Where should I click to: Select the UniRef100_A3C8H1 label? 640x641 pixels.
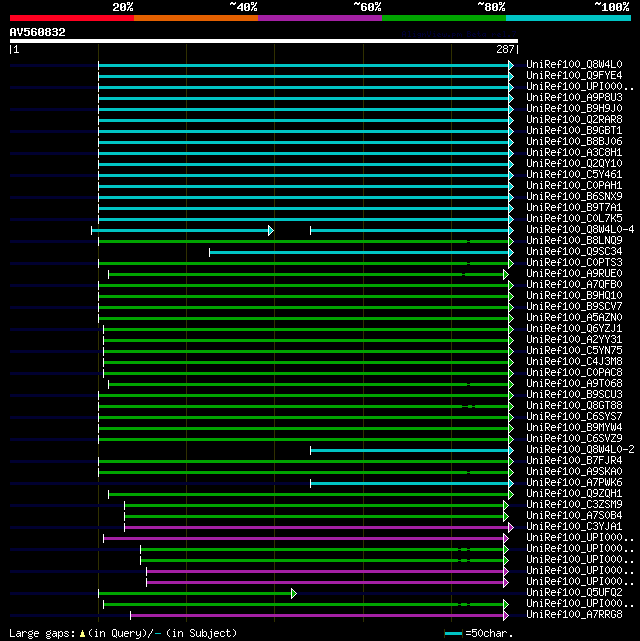pyautogui.click(x=574, y=152)
